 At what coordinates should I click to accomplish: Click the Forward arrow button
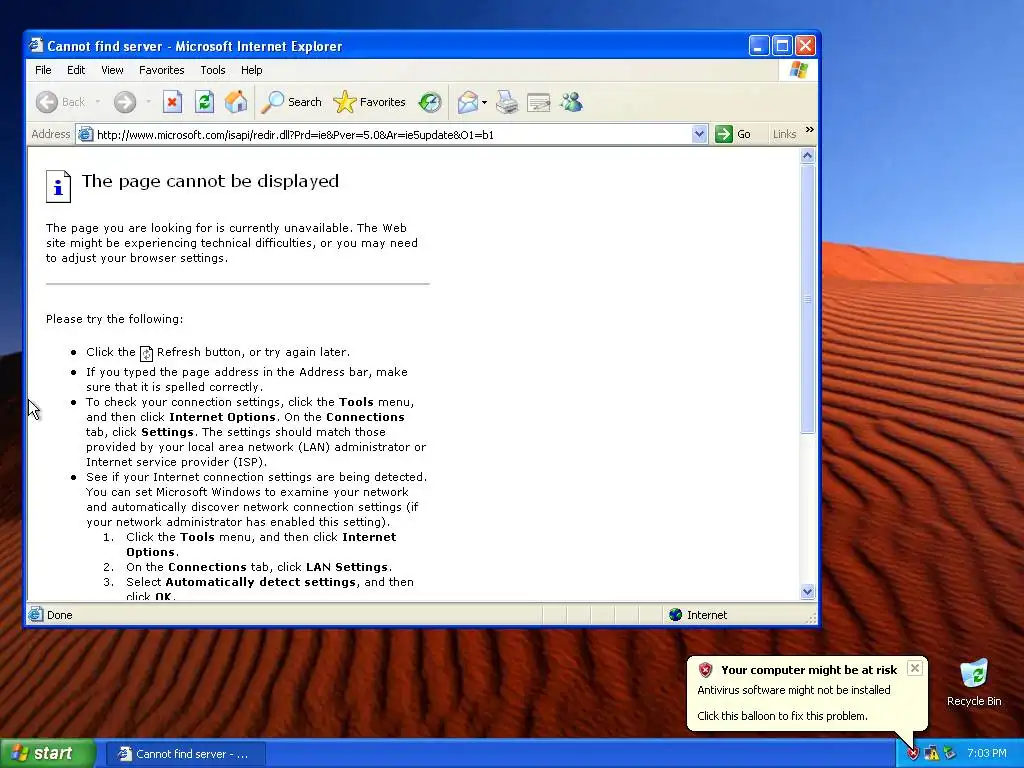125,102
